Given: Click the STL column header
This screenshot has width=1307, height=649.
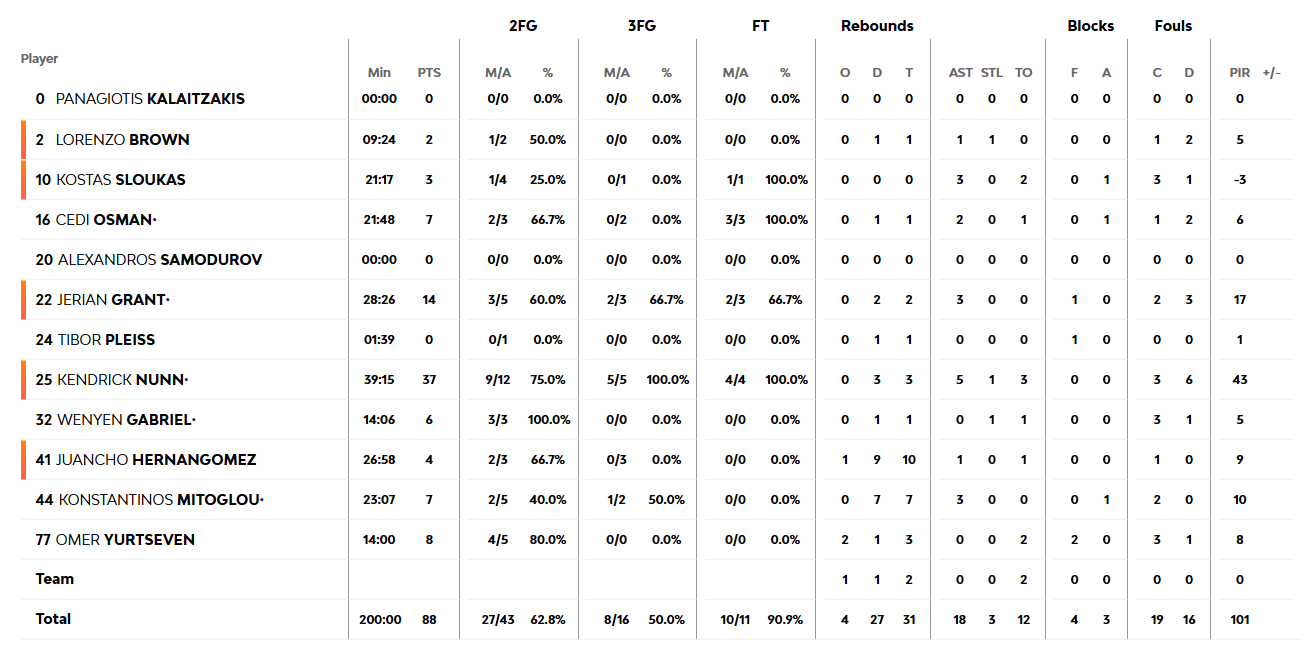Looking at the screenshot, I should click(992, 73).
